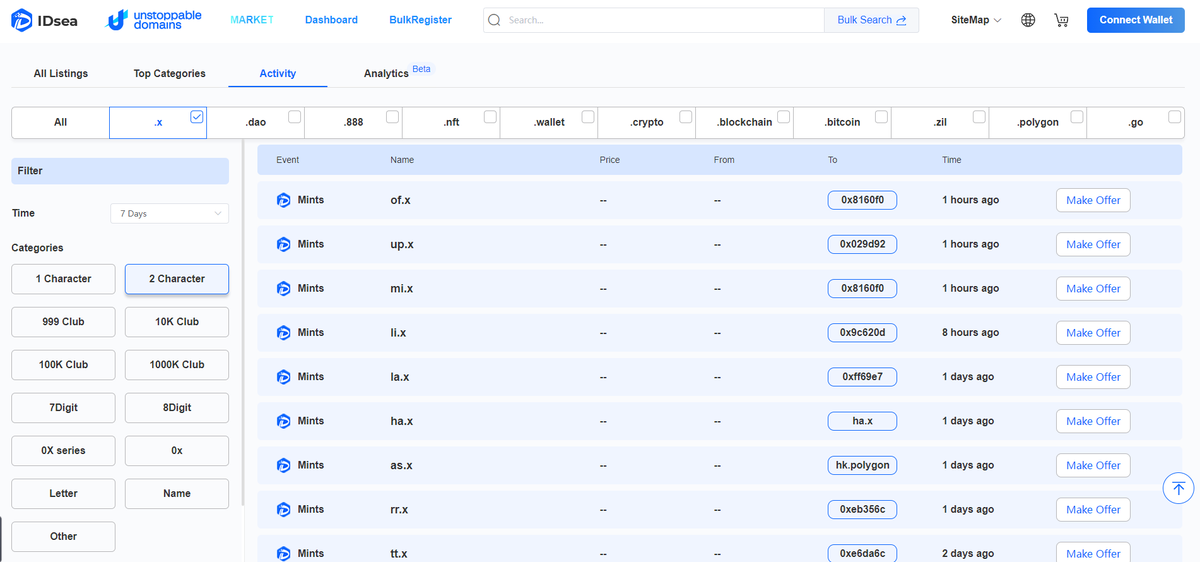Make an offer on rr.x

(x=1093, y=509)
